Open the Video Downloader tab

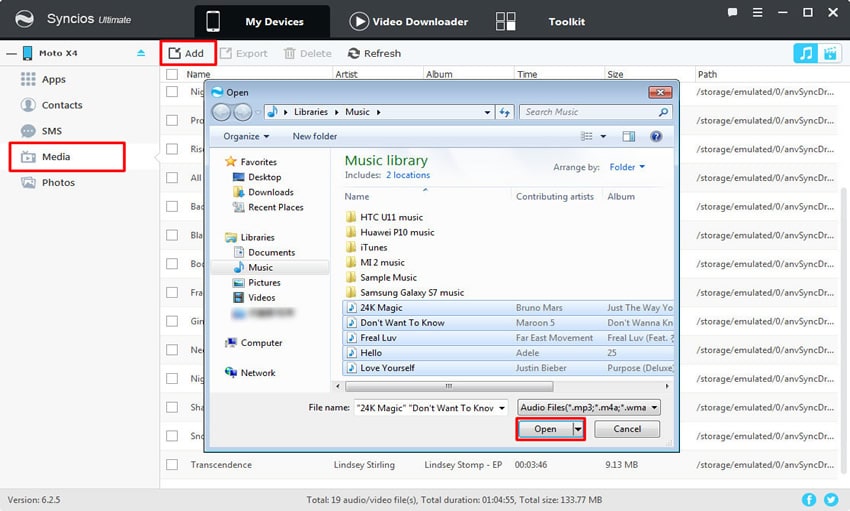(x=409, y=22)
